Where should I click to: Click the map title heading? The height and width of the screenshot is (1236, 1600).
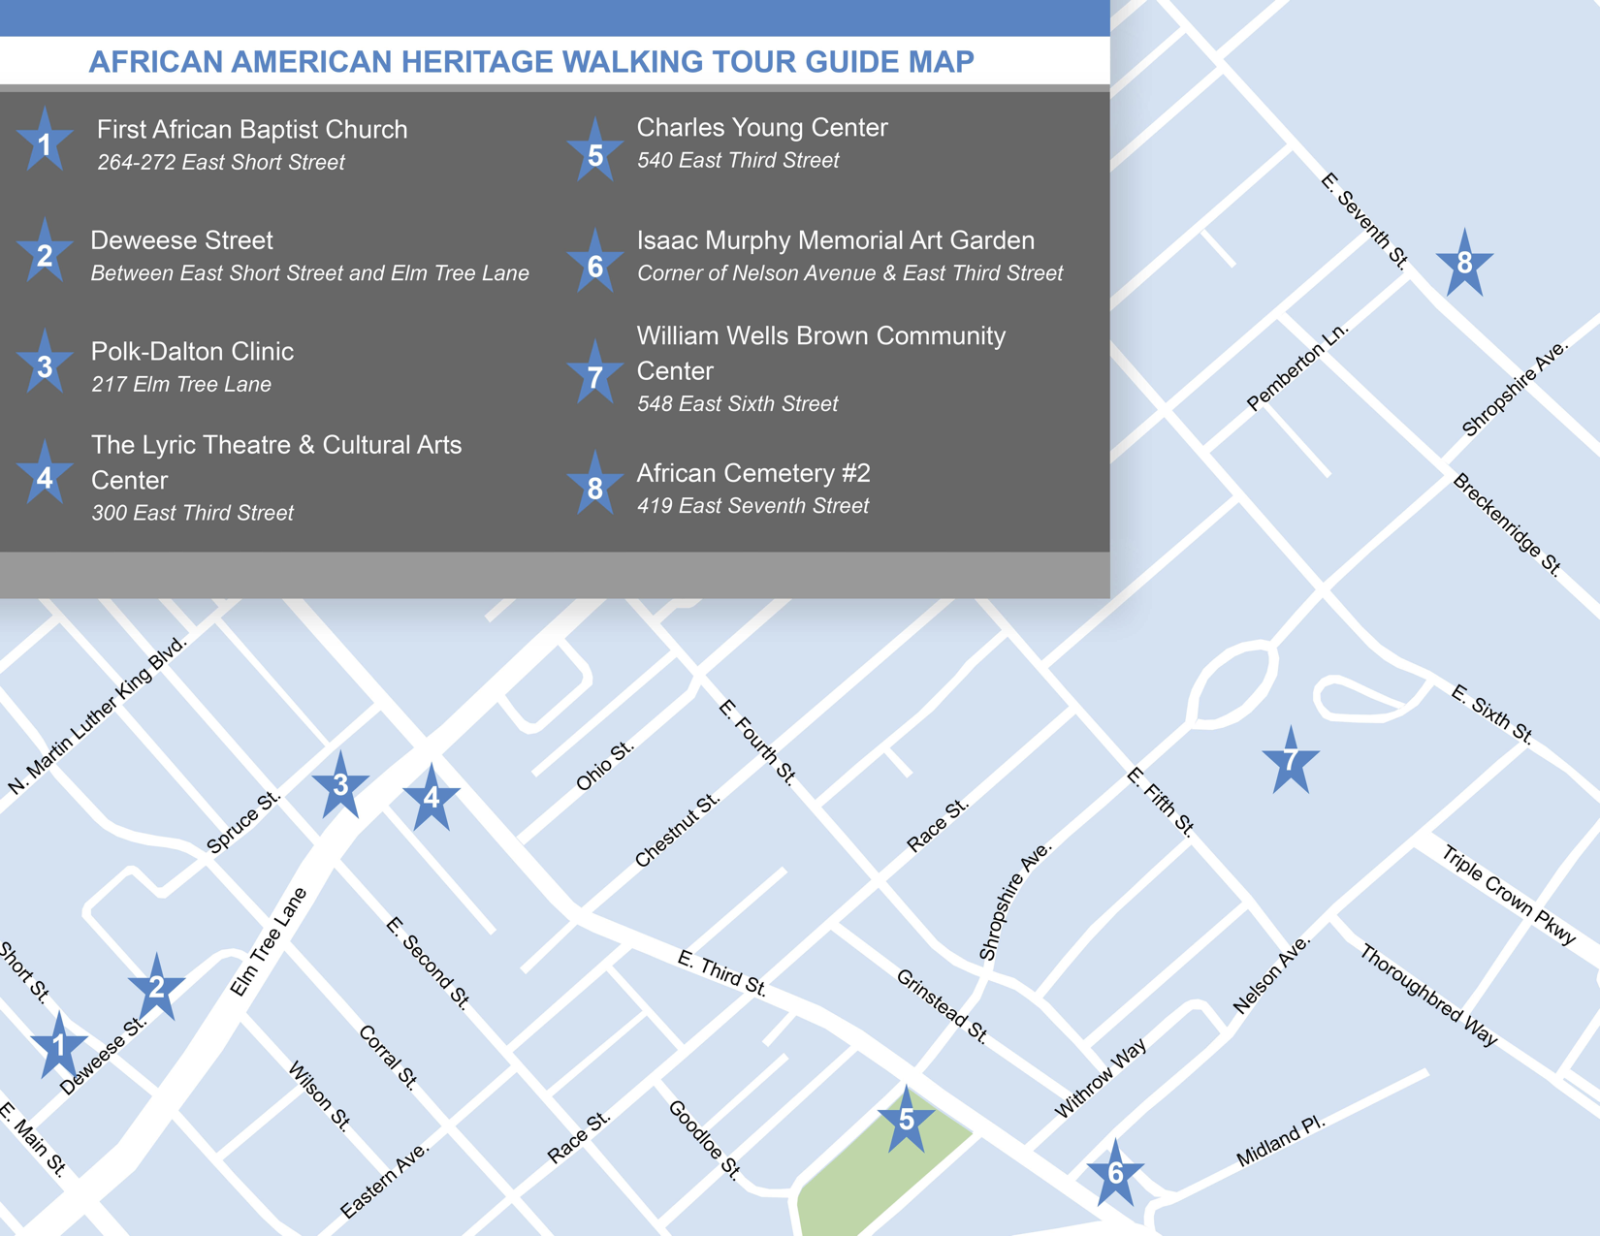point(531,62)
